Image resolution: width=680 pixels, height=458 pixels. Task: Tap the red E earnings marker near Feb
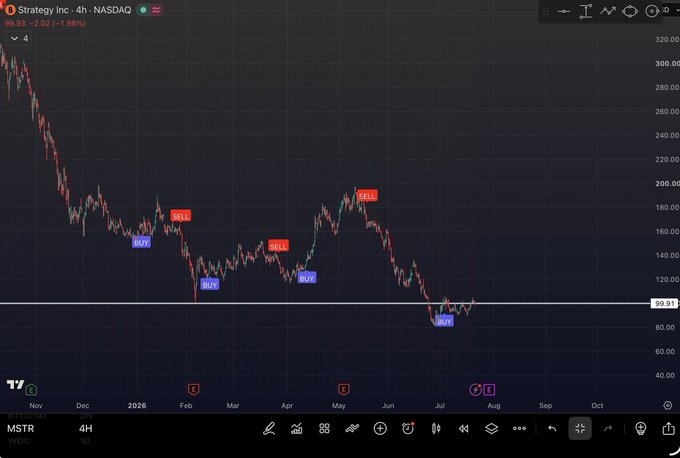click(x=193, y=389)
